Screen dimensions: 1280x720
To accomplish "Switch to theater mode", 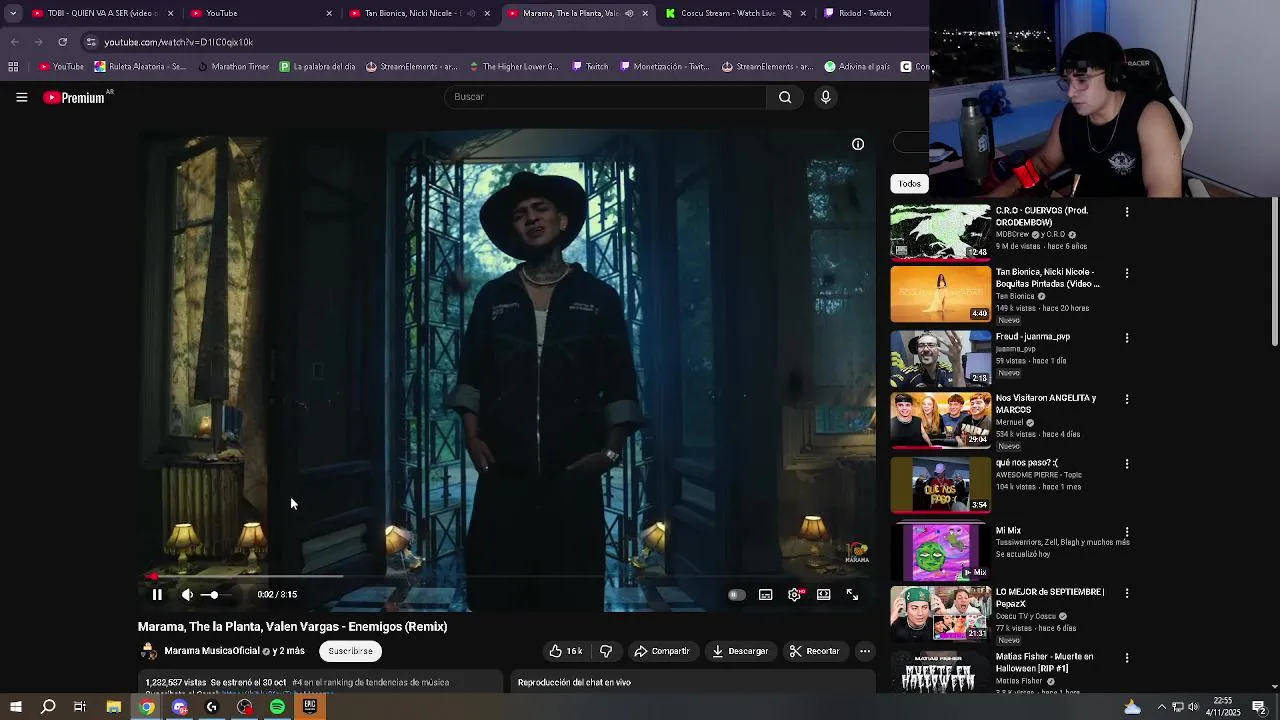I will point(823,595).
